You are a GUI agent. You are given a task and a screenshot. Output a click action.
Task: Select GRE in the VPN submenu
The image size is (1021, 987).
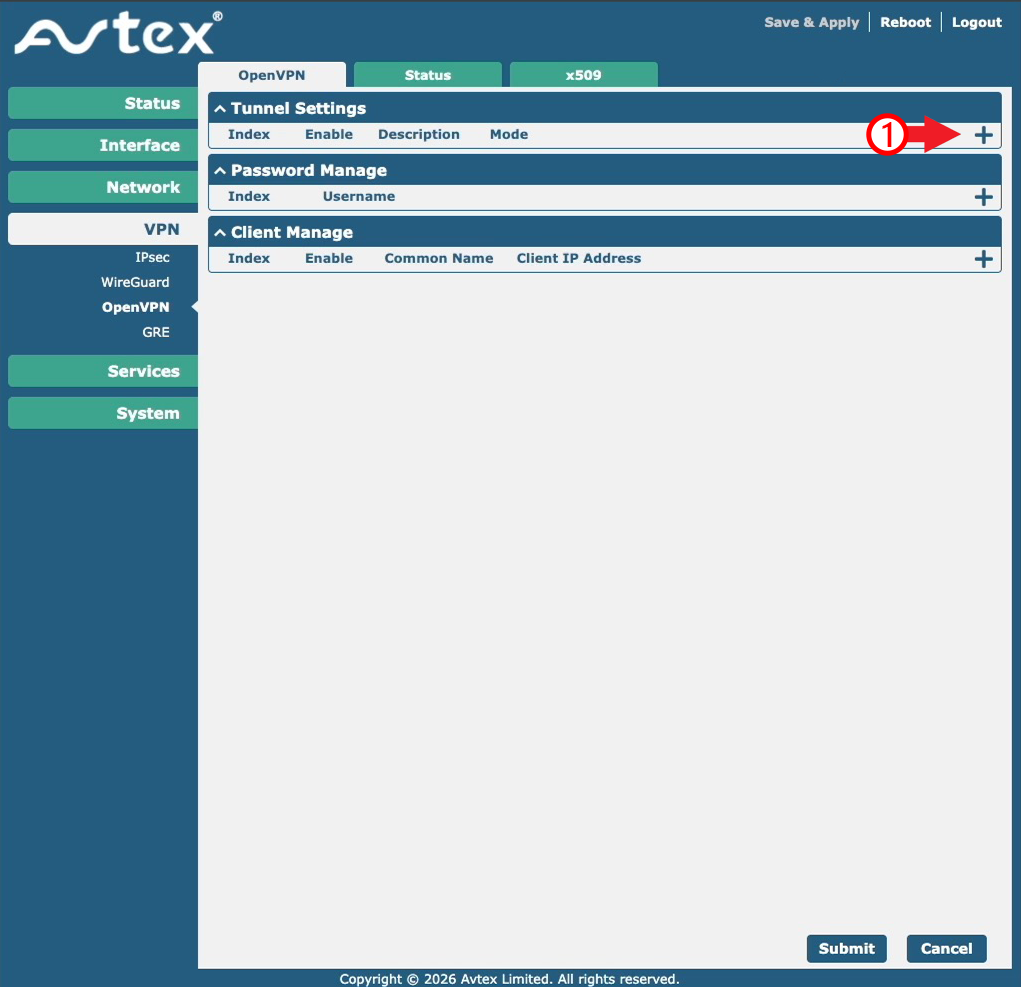click(155, 333)
